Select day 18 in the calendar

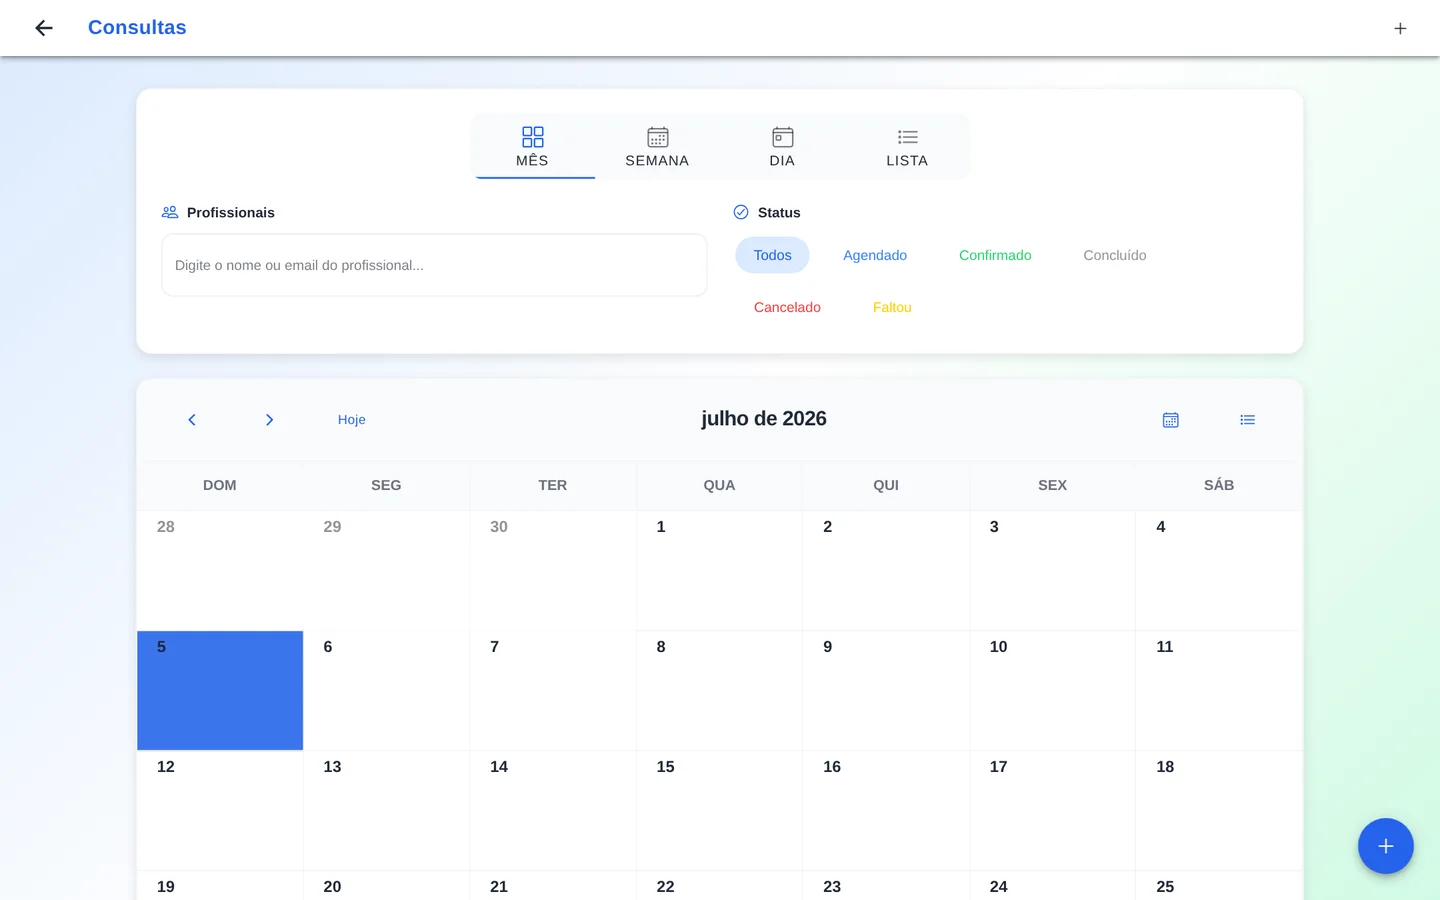(x=1219, y=810)
